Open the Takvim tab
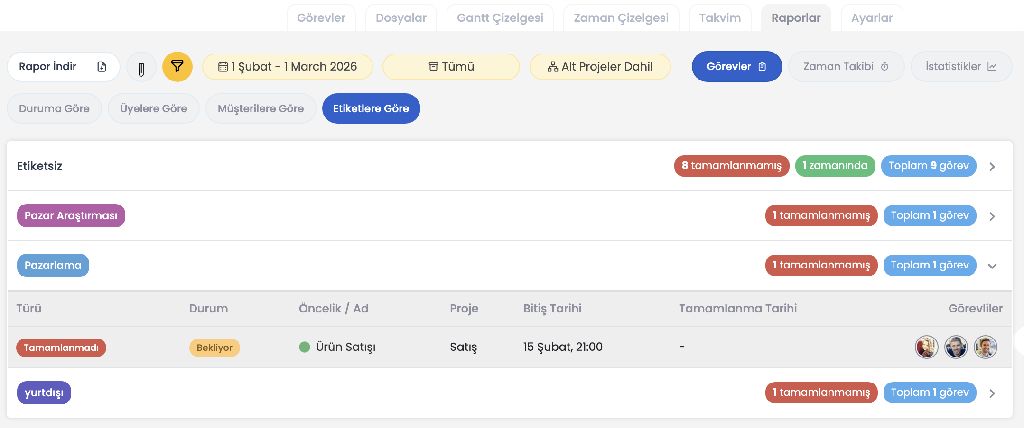The image size is (1024, 428). point(719,18)
